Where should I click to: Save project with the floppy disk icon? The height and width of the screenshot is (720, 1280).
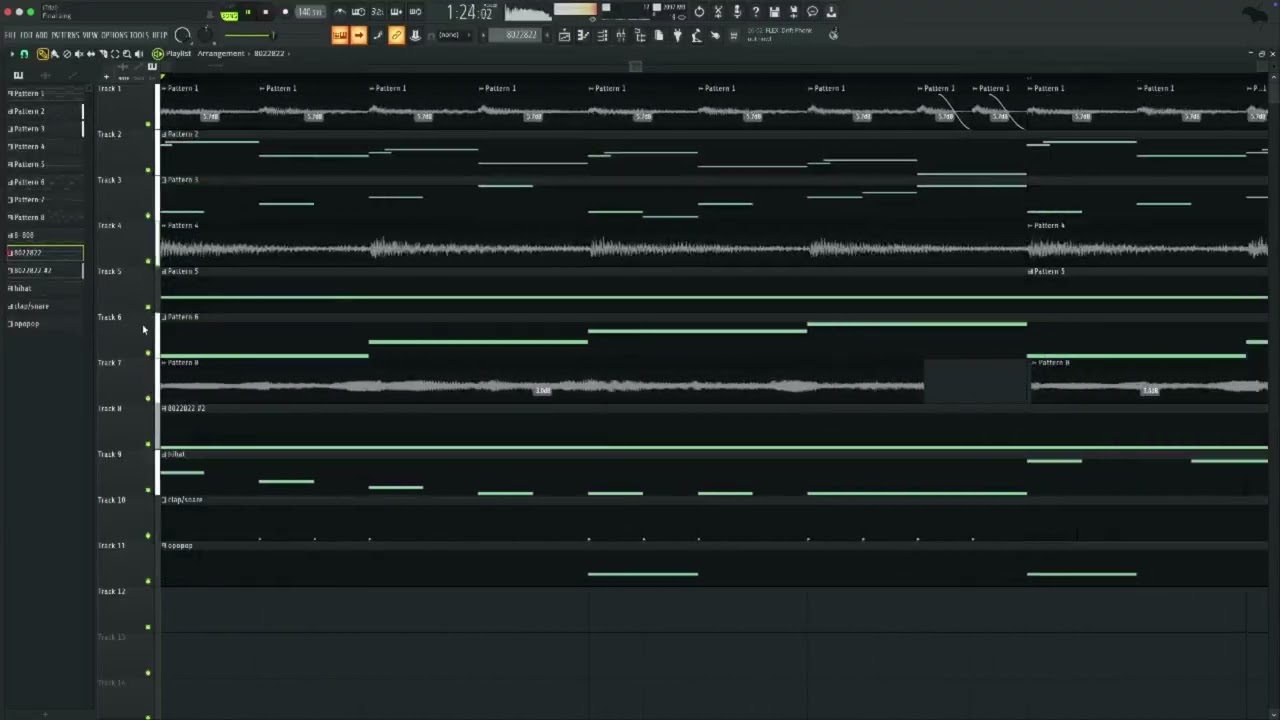click(x=774, y=11)
